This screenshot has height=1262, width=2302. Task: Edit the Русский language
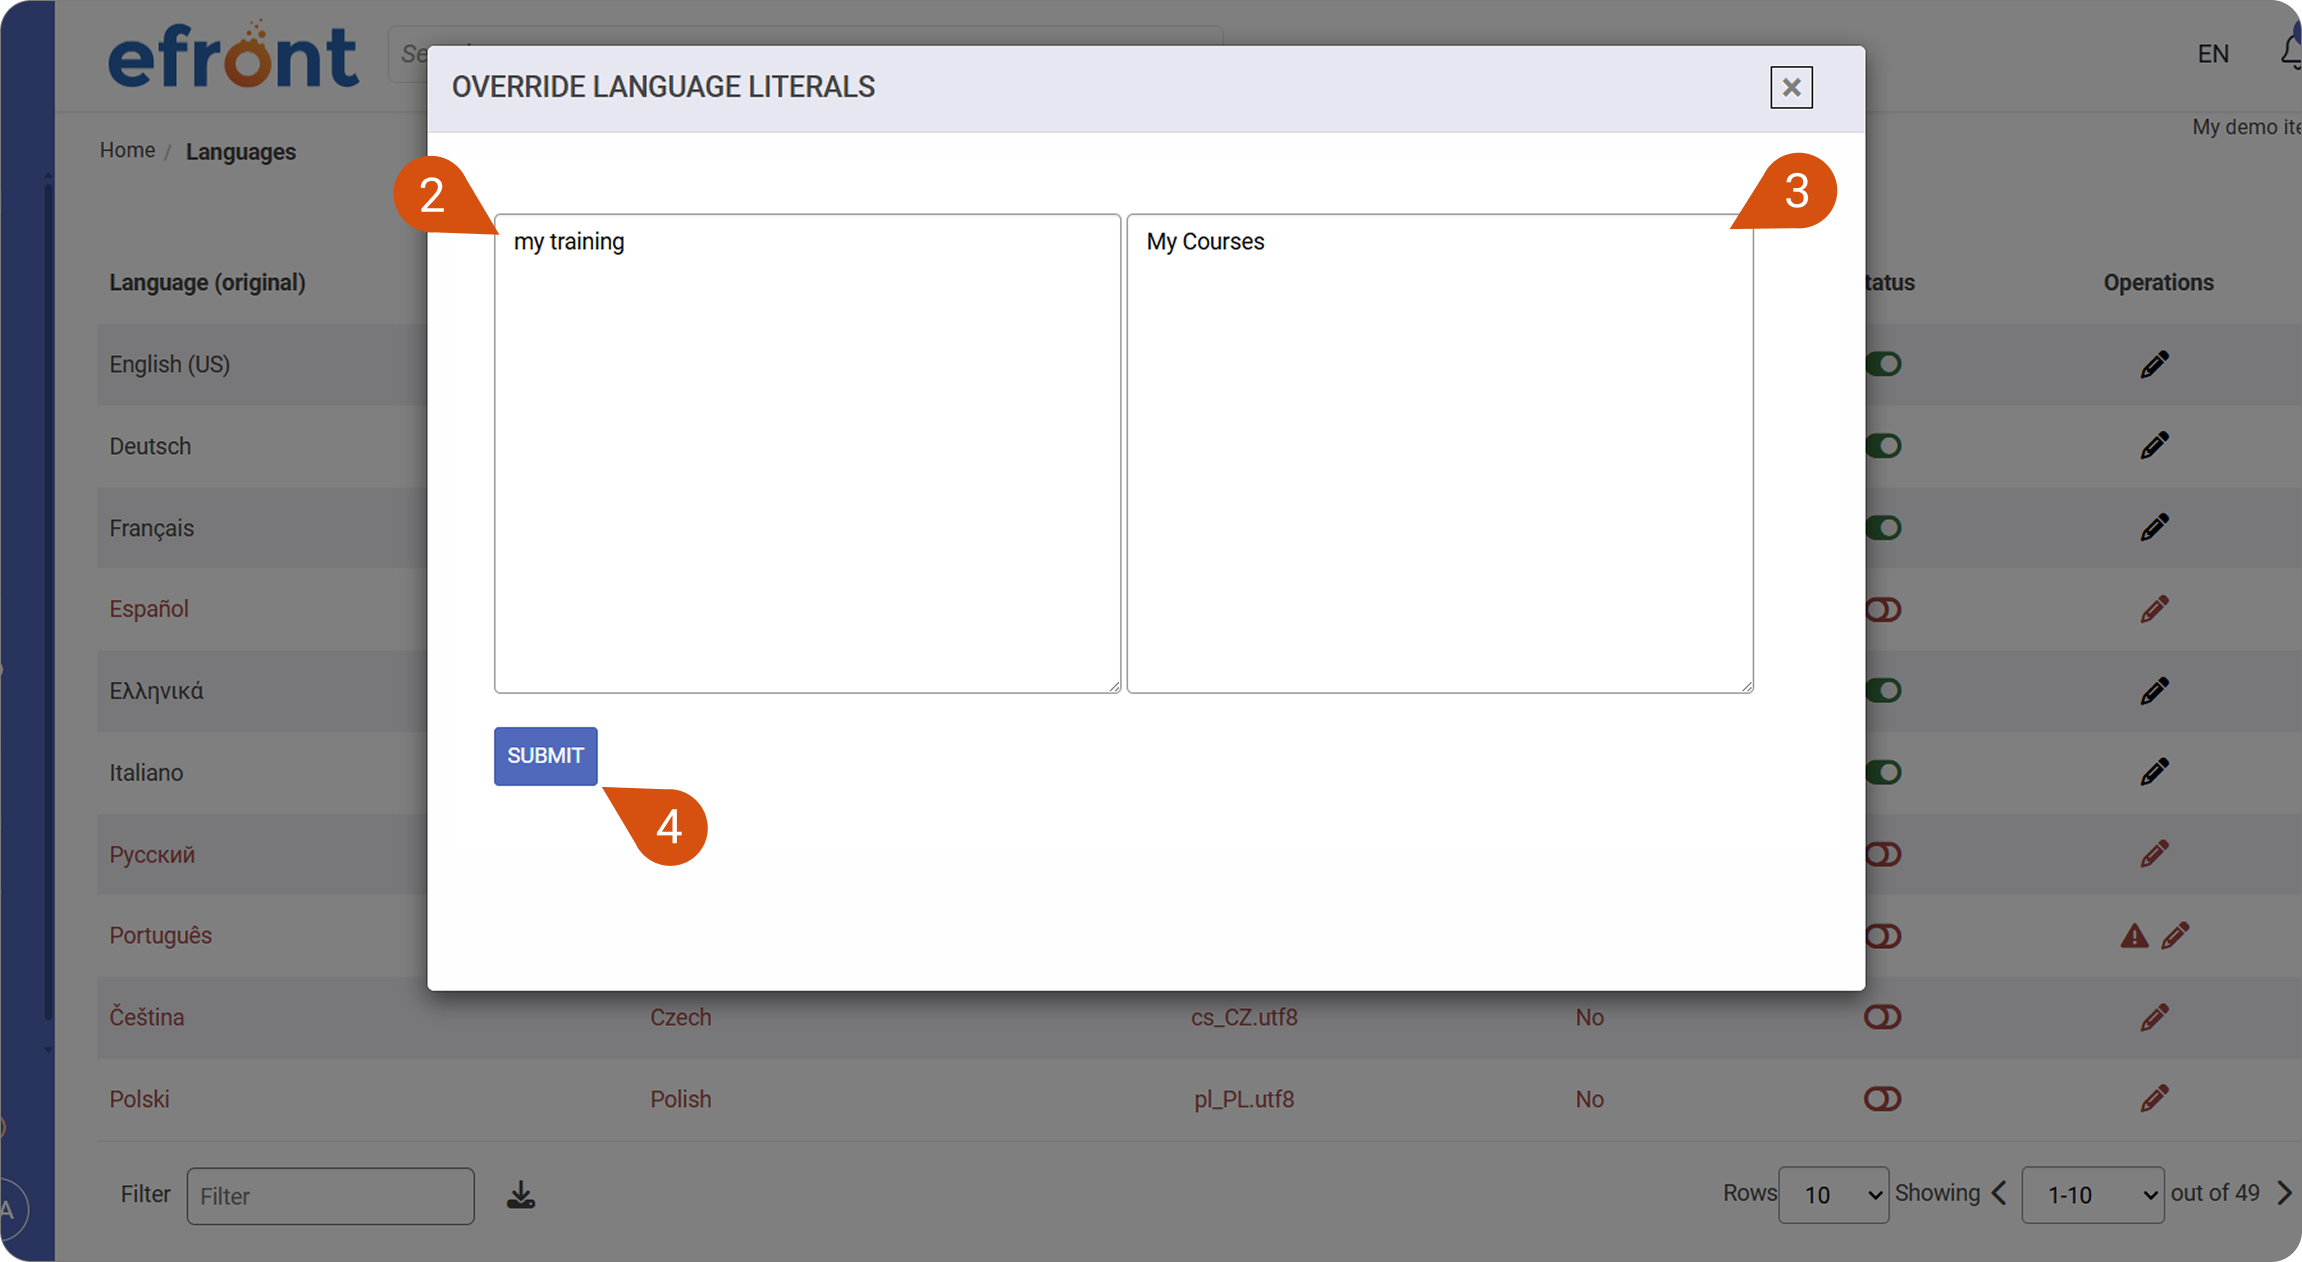coord(2155,854)
